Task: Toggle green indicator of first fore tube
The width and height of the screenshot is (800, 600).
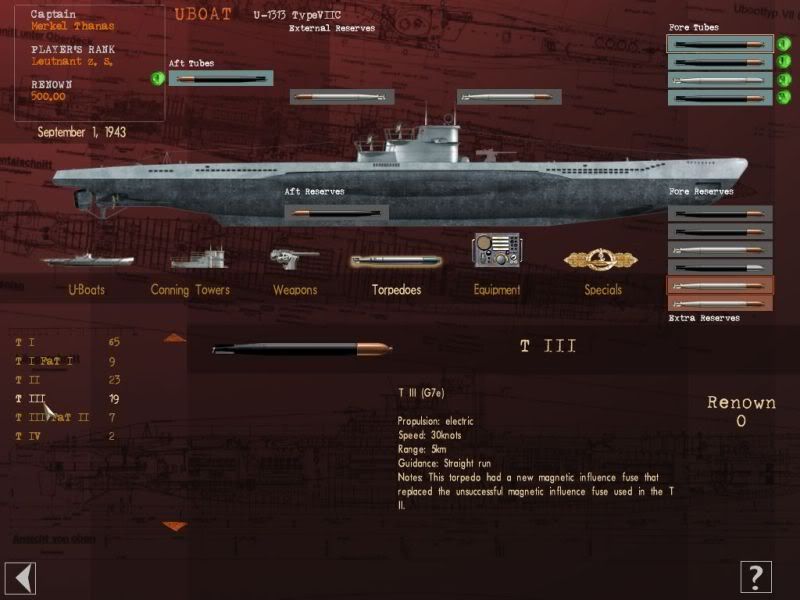Action: [x=784, y=44]
